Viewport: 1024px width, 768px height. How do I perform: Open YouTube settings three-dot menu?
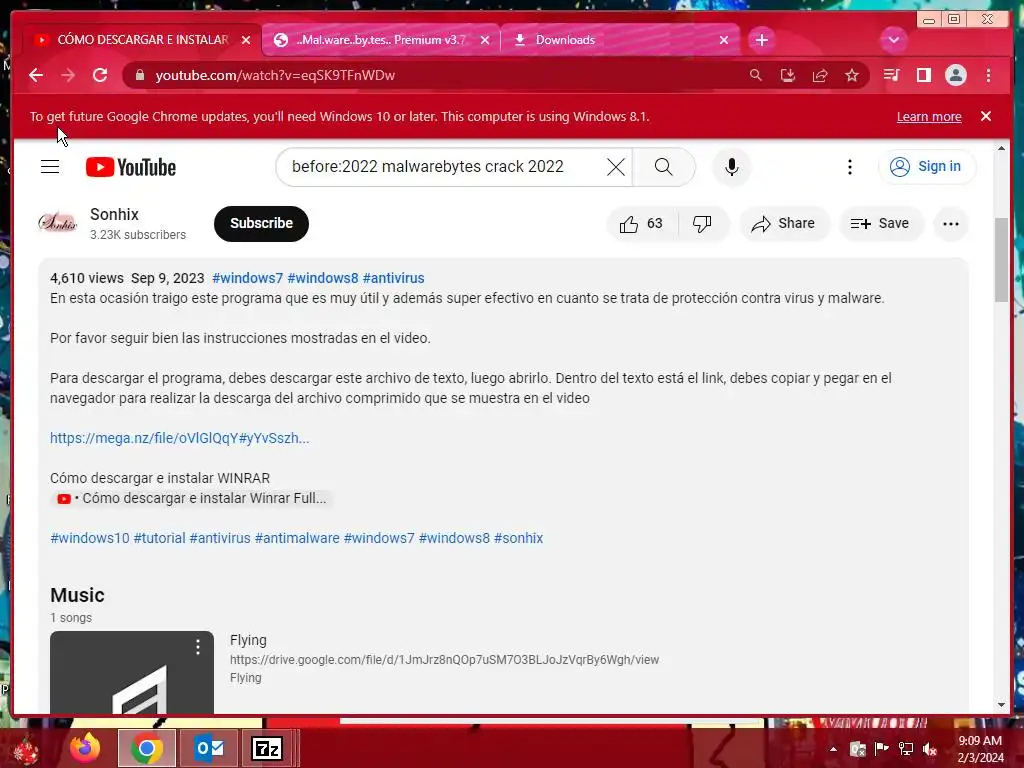[850, 167]
